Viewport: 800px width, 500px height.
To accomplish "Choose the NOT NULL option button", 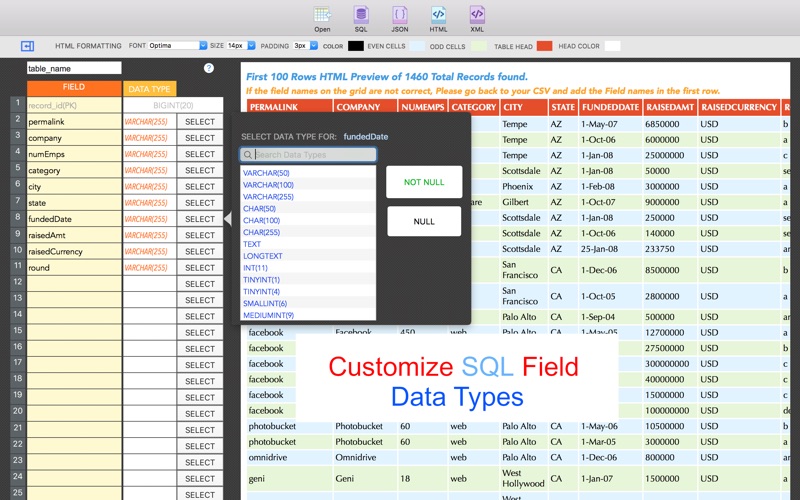I will point(424,182).
